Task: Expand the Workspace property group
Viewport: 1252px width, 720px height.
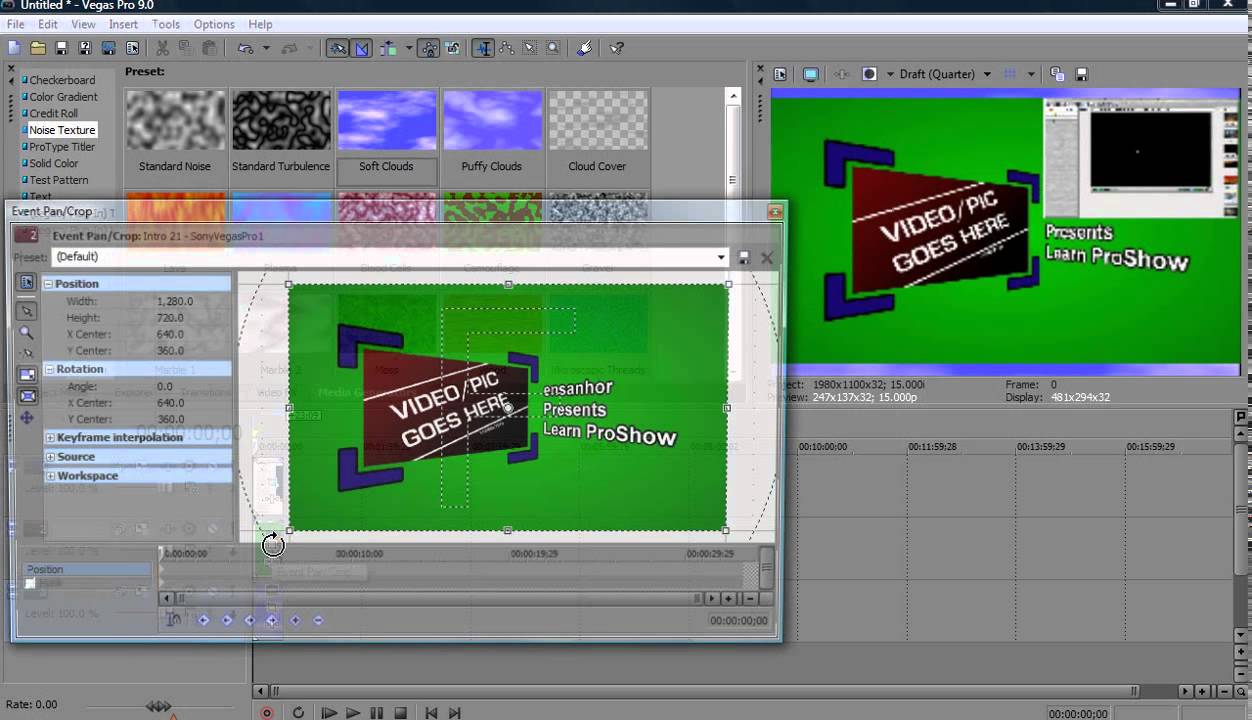Action: pyautogui.click(x=49, y=475)
